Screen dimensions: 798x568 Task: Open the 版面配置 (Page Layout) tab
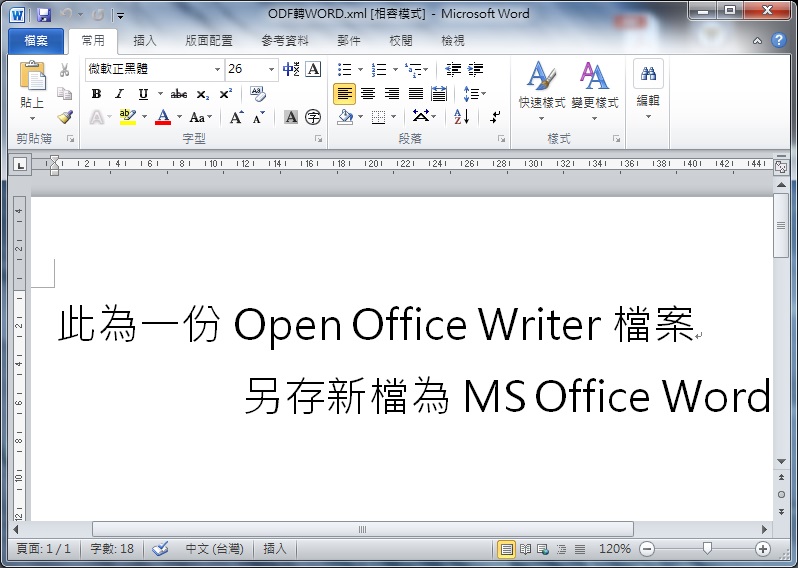pyautogui.click(x=208, y=41)
